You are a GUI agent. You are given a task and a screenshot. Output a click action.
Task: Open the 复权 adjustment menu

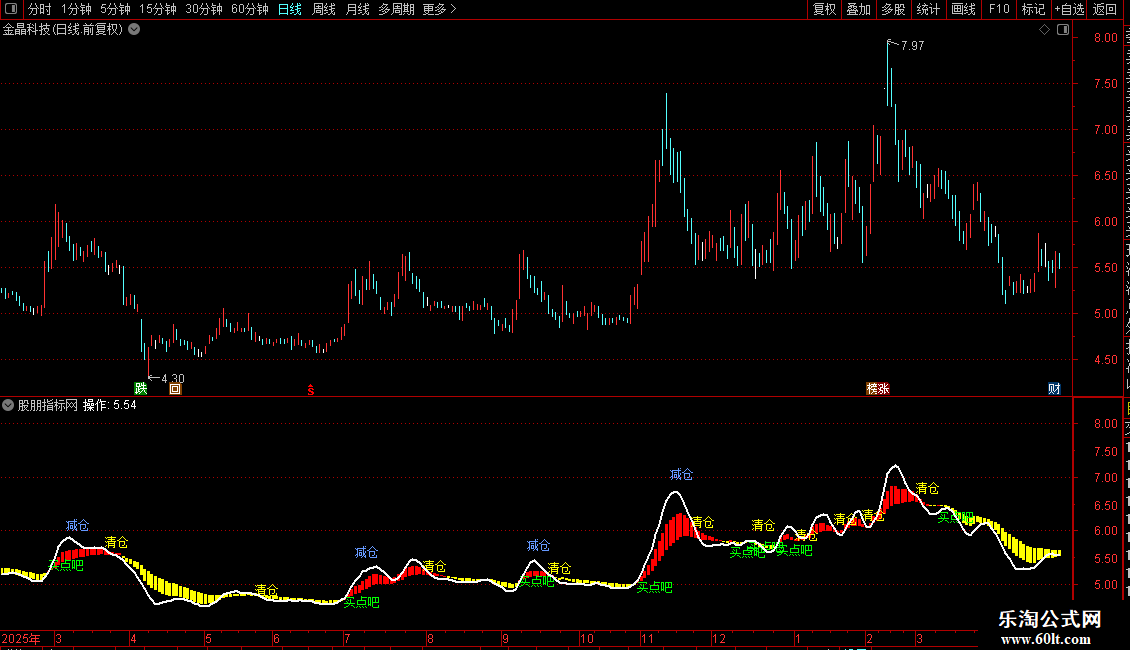click(x=824, y=9)
